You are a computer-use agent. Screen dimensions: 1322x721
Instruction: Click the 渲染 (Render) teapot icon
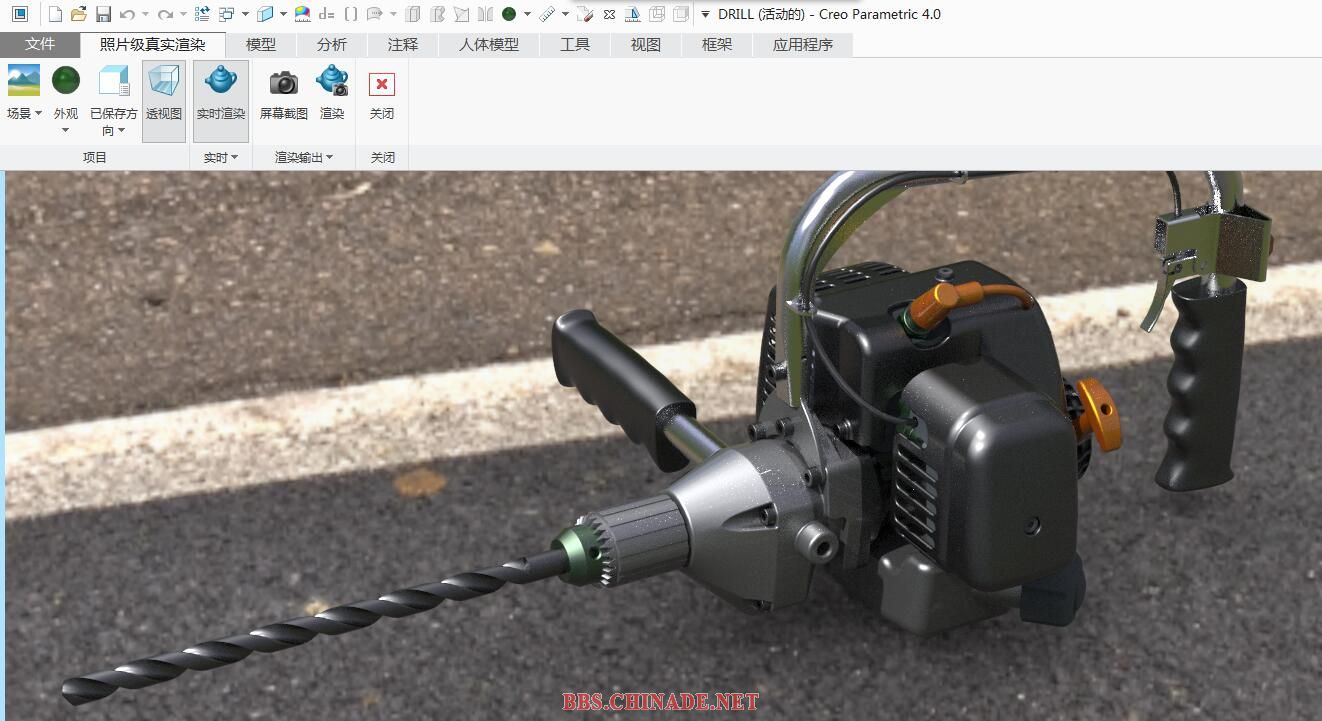(x=332, y=81)
